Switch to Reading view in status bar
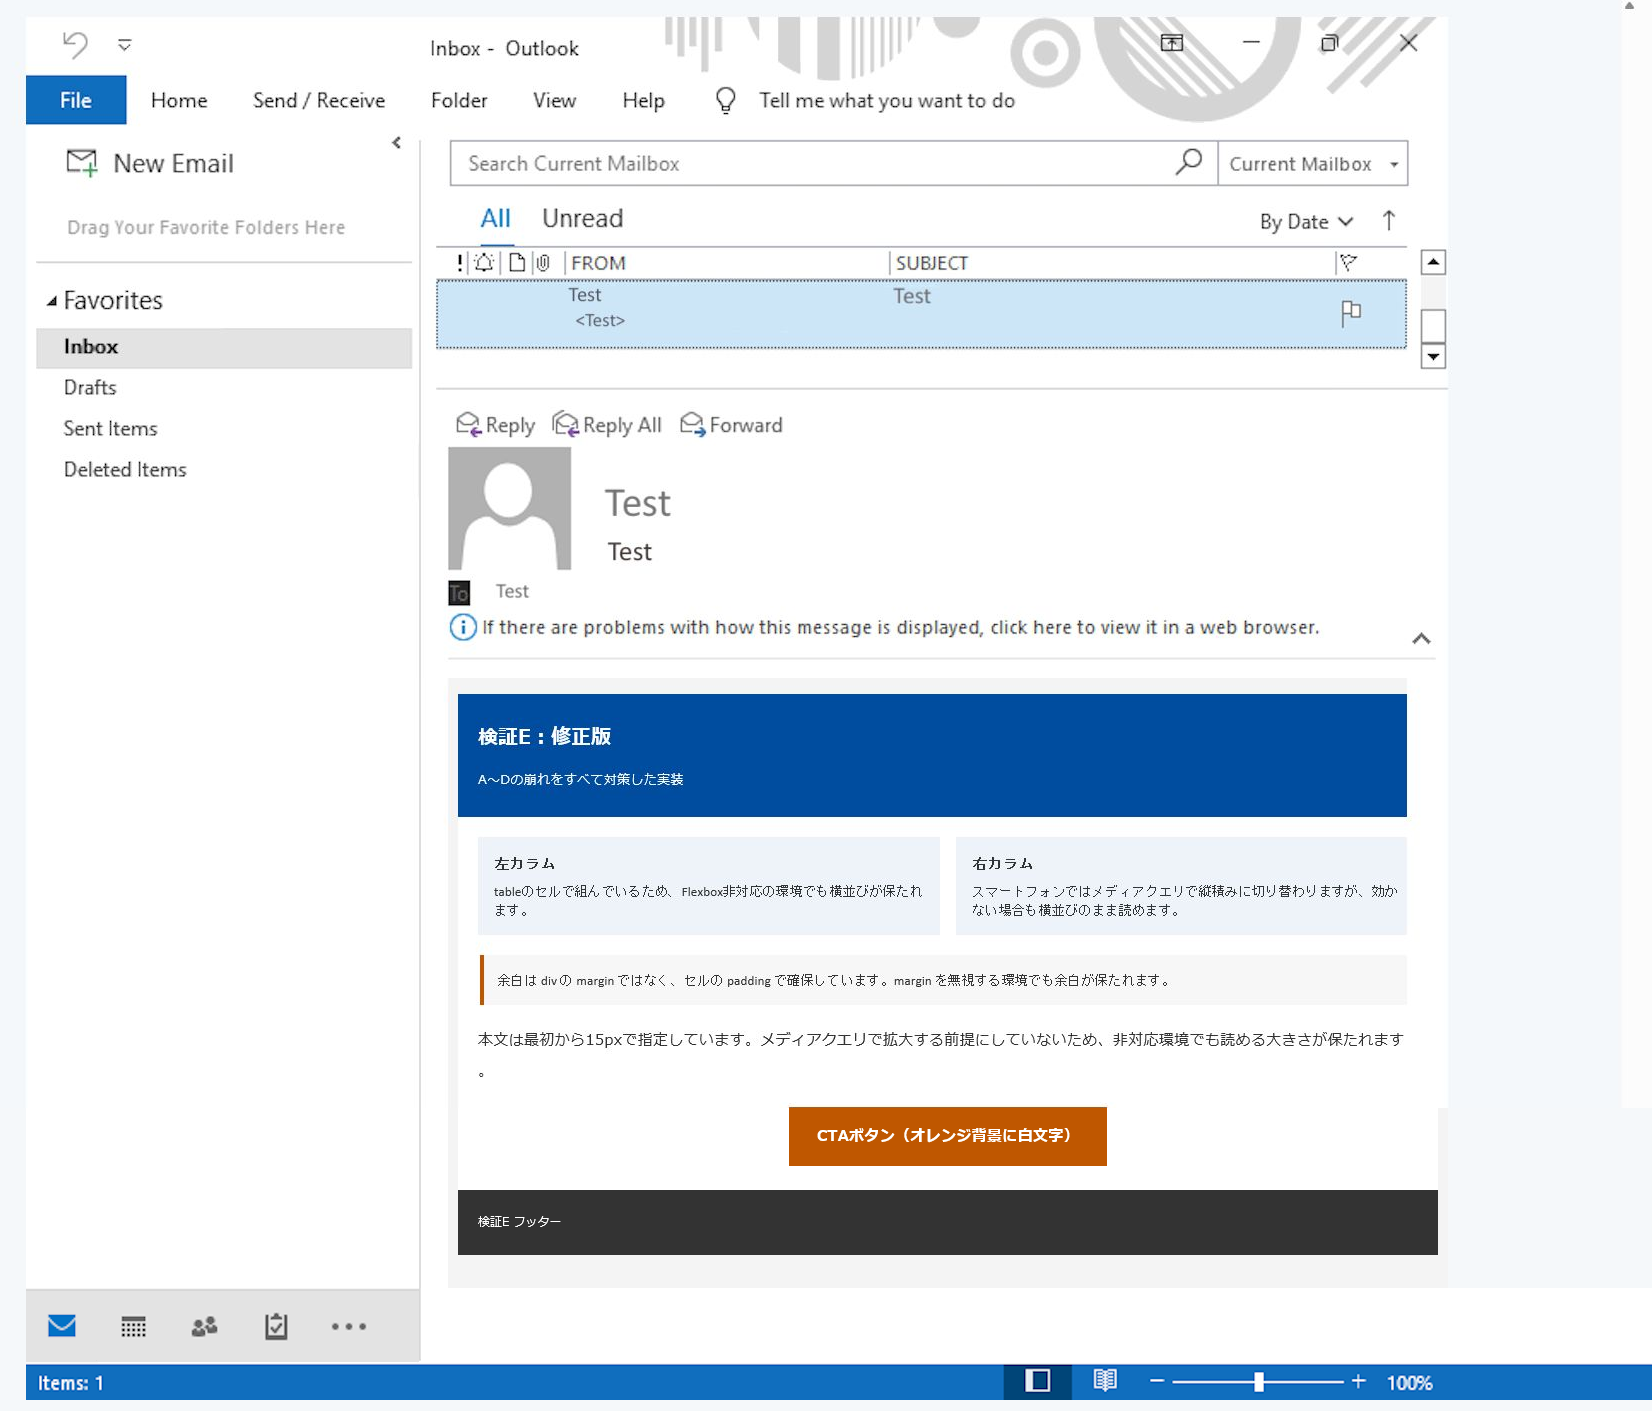 1105,1382
